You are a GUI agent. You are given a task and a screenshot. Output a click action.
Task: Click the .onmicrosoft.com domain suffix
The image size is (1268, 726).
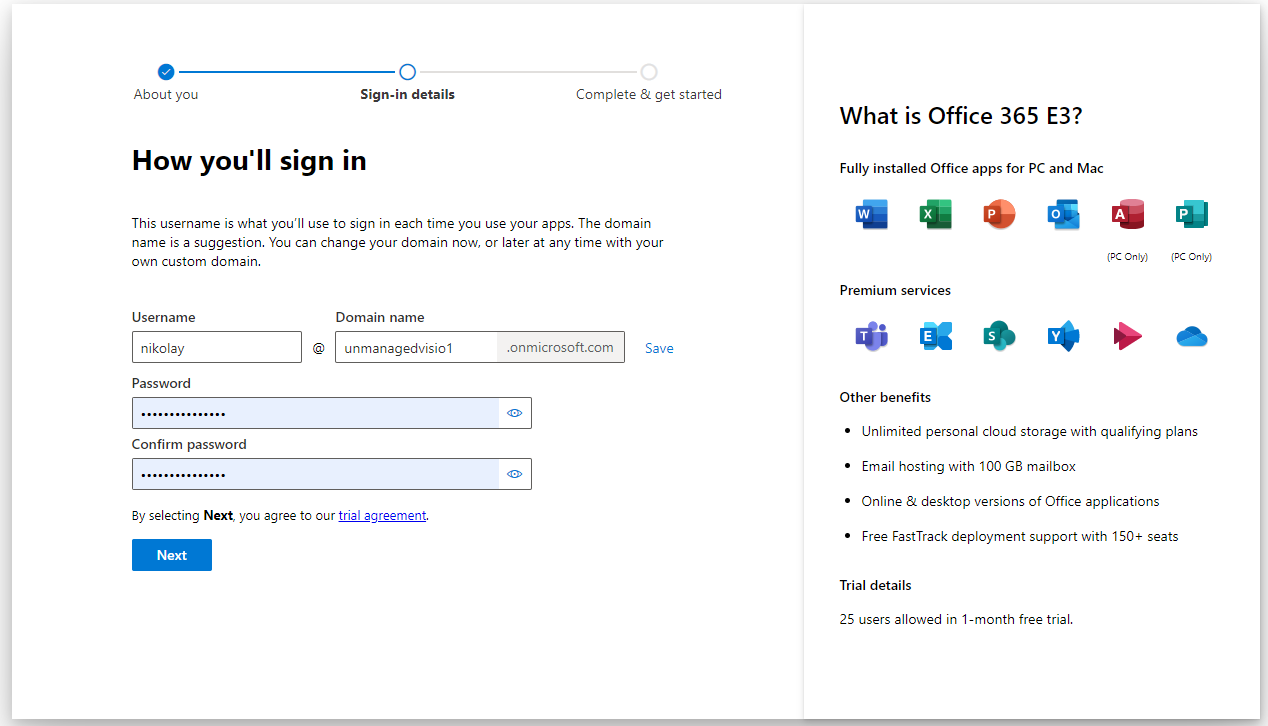(x=560, y=347)
